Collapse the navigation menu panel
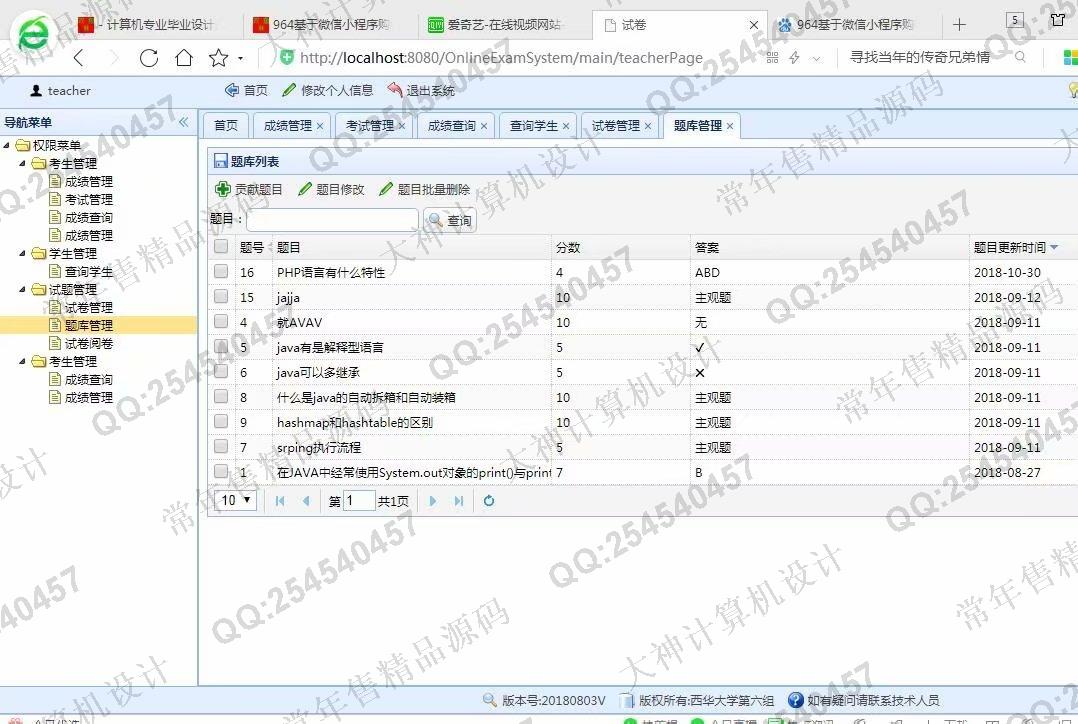 click(183, 122)
